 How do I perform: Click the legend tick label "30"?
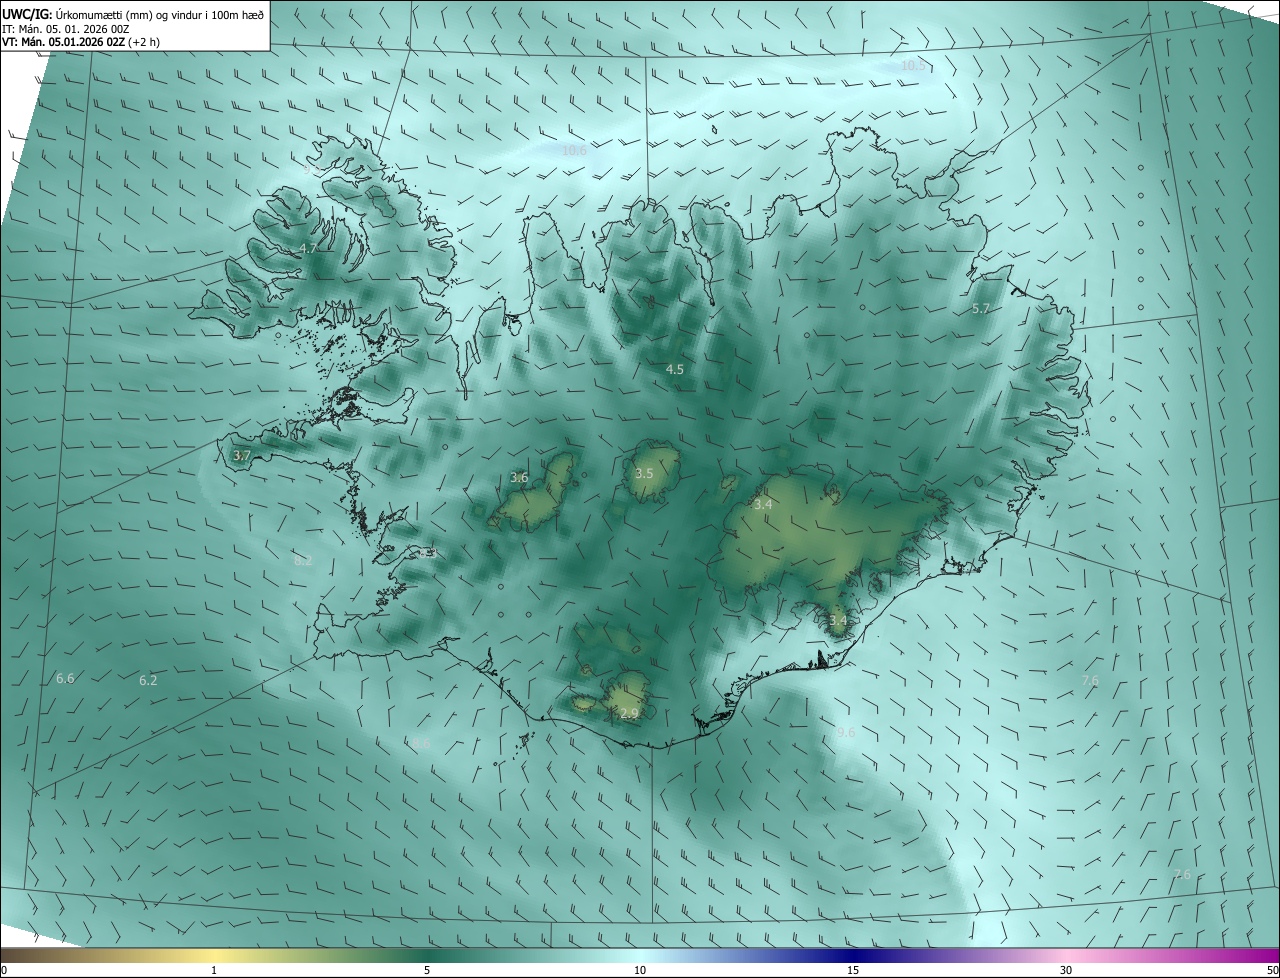1066,970
